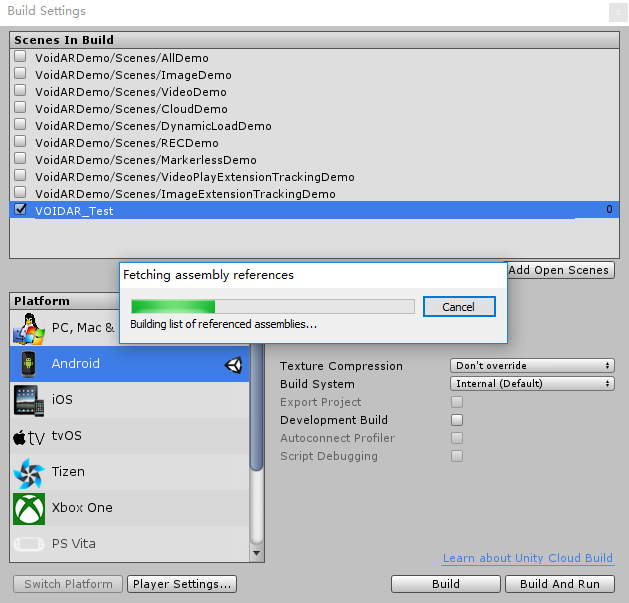
Task: Click the green build progress bar
Action: pos(173,307)
